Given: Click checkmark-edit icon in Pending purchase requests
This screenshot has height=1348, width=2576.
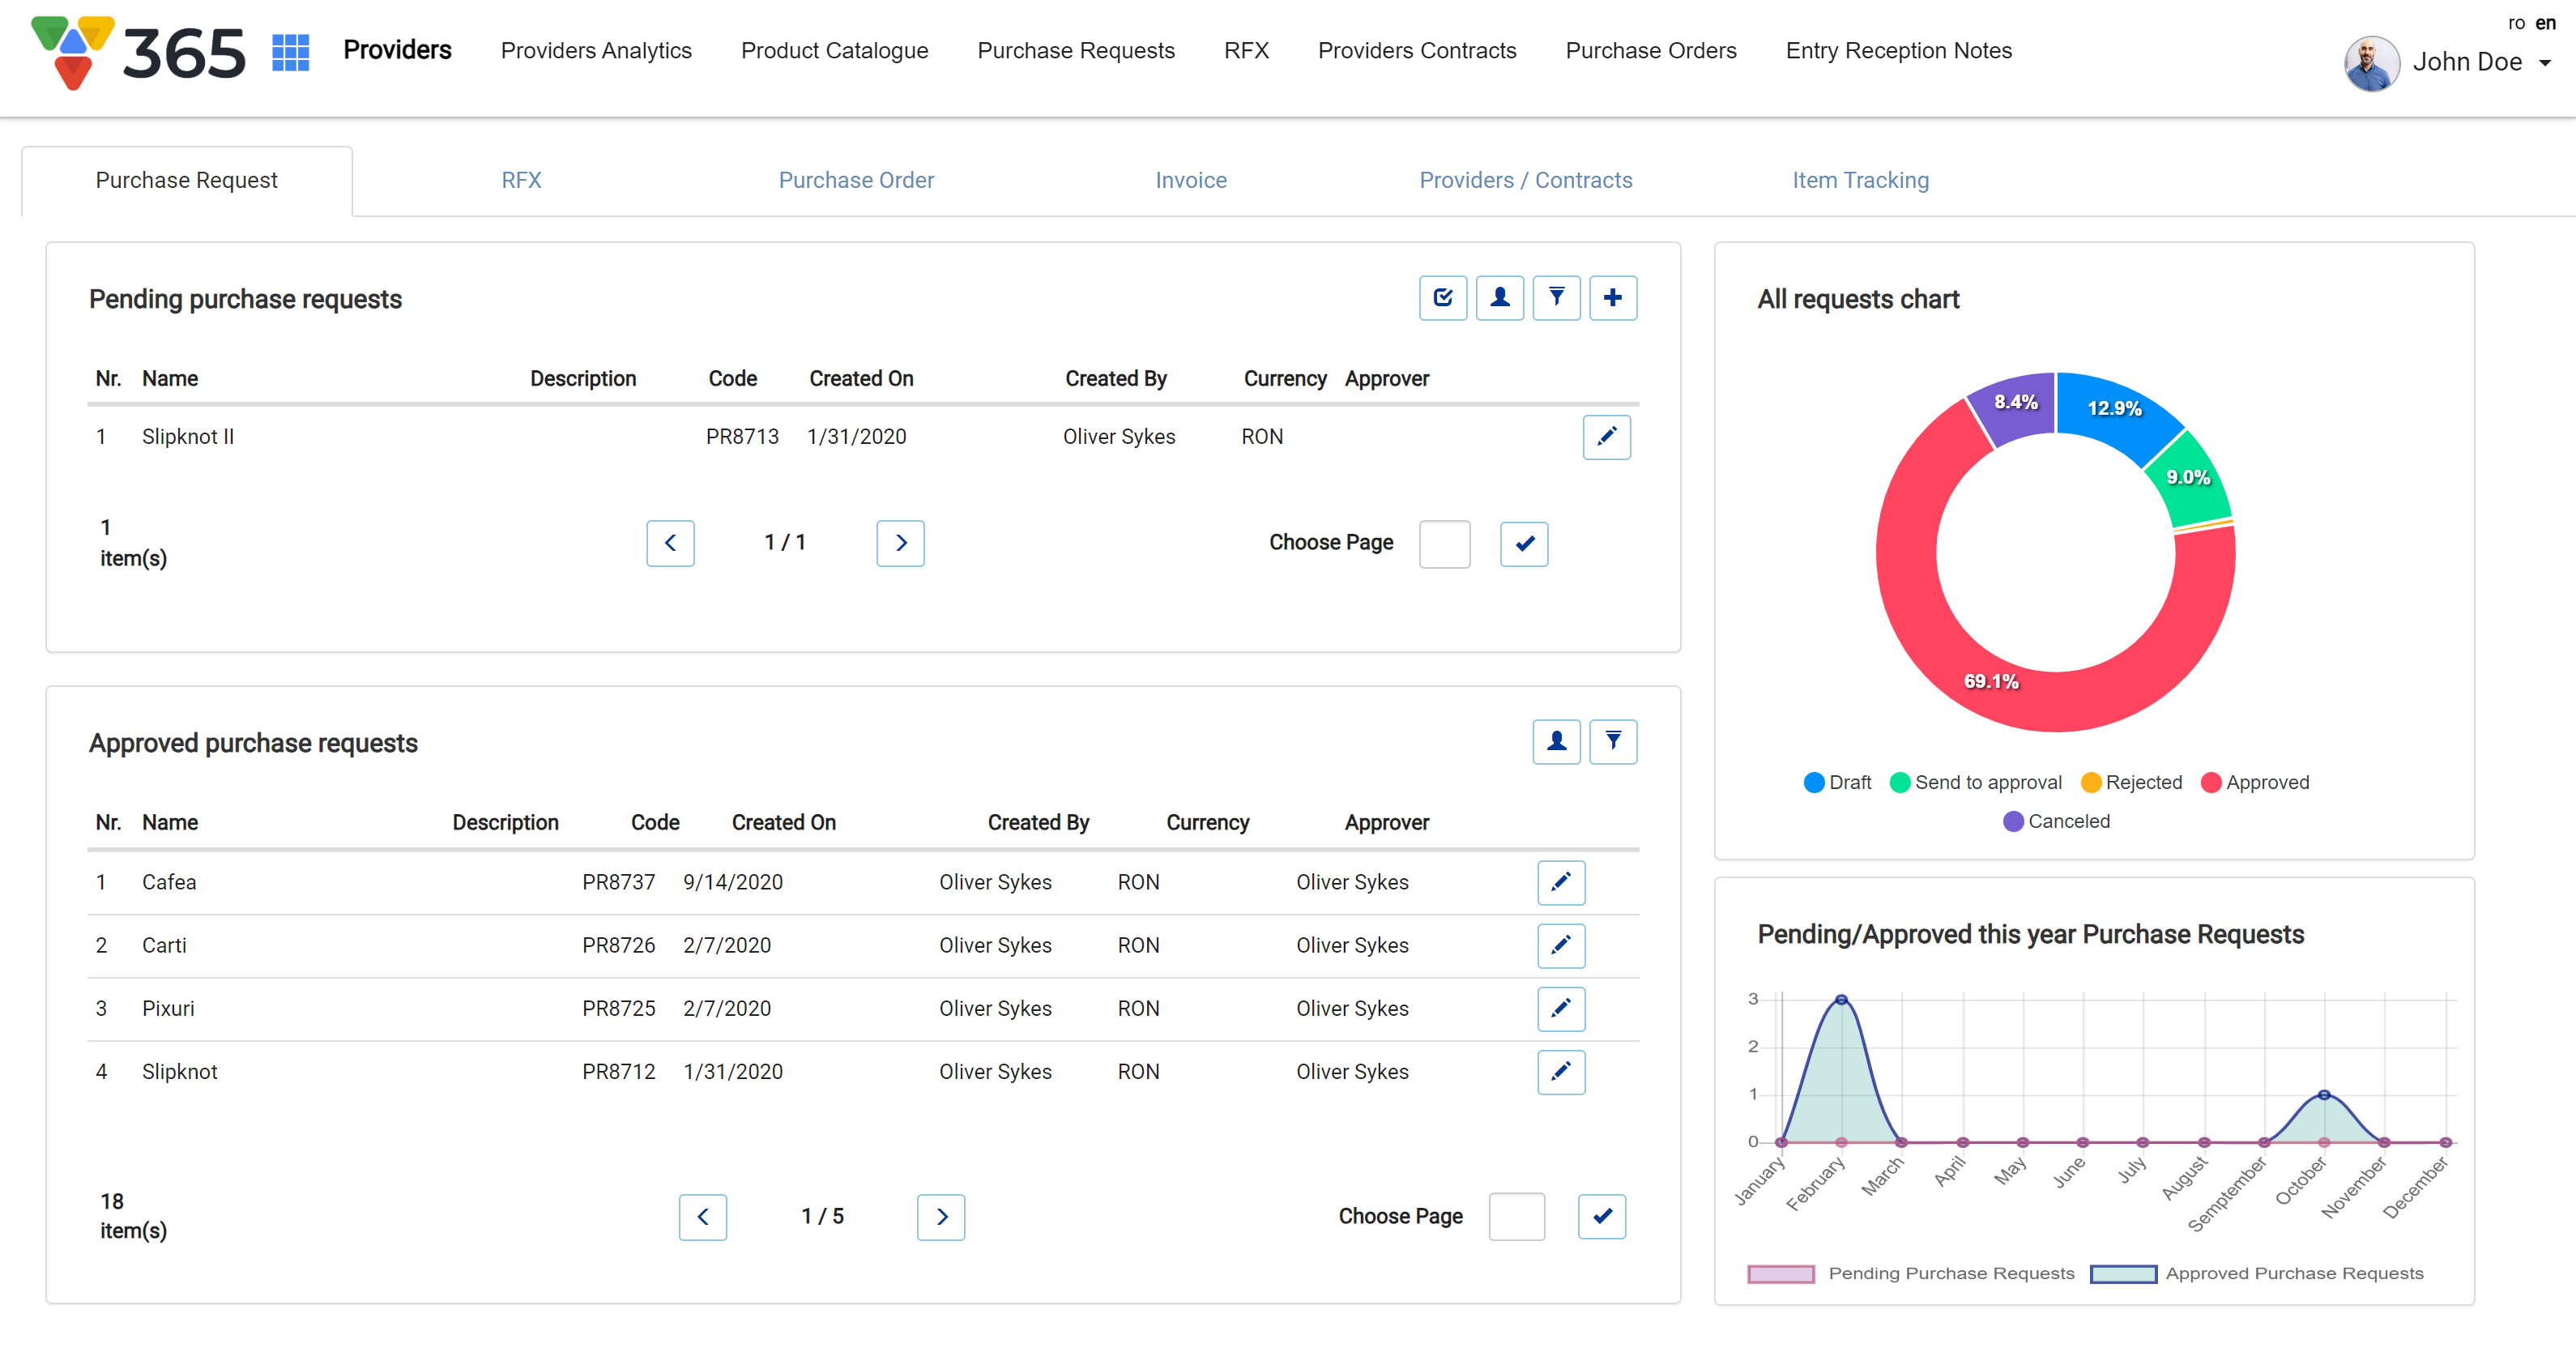Looking at the screenshot, I should 1442,297.
